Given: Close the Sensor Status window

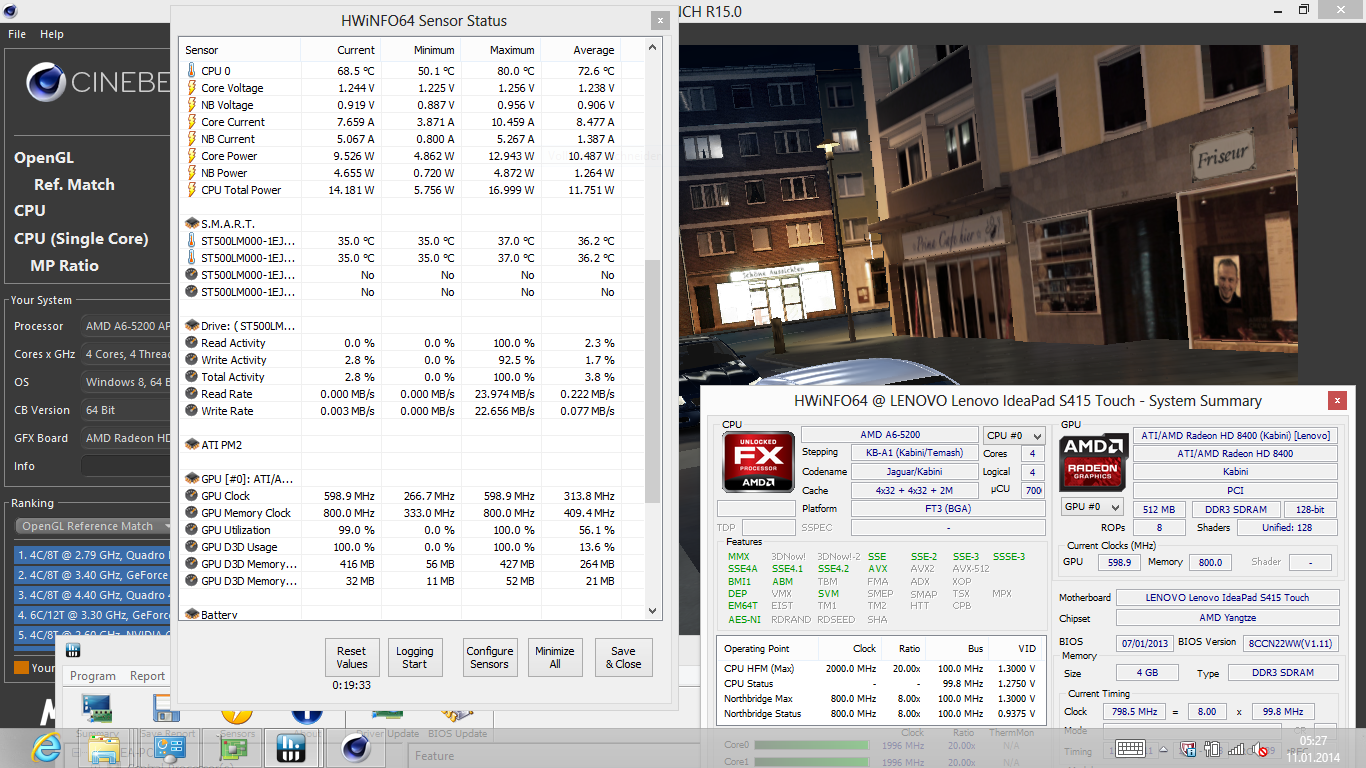Looking at the screenshot, I should coord(659,20).
